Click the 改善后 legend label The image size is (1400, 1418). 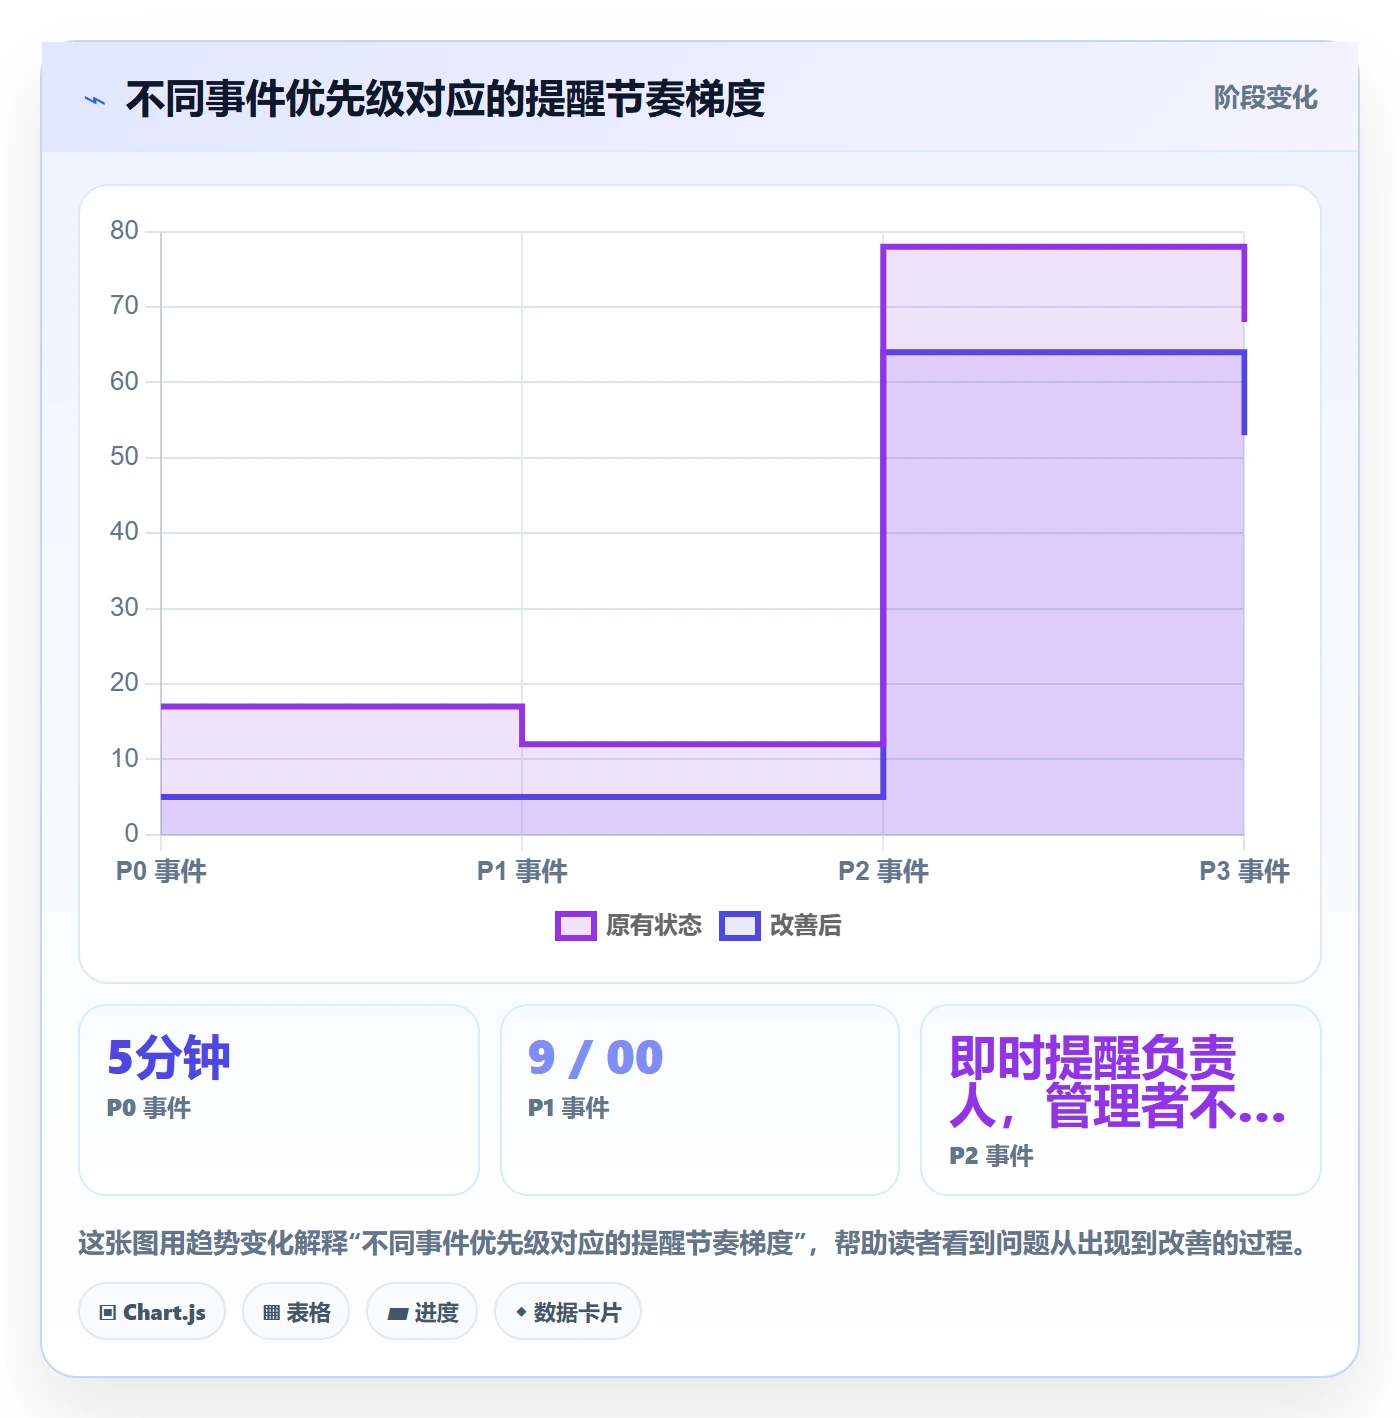805,926
